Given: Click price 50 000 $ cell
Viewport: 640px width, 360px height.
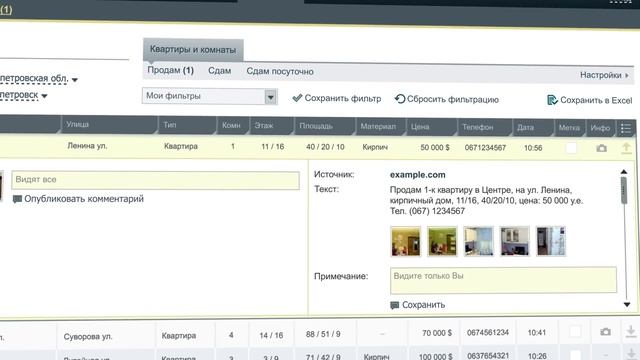Looking at the screenshot, I should 435,147.
